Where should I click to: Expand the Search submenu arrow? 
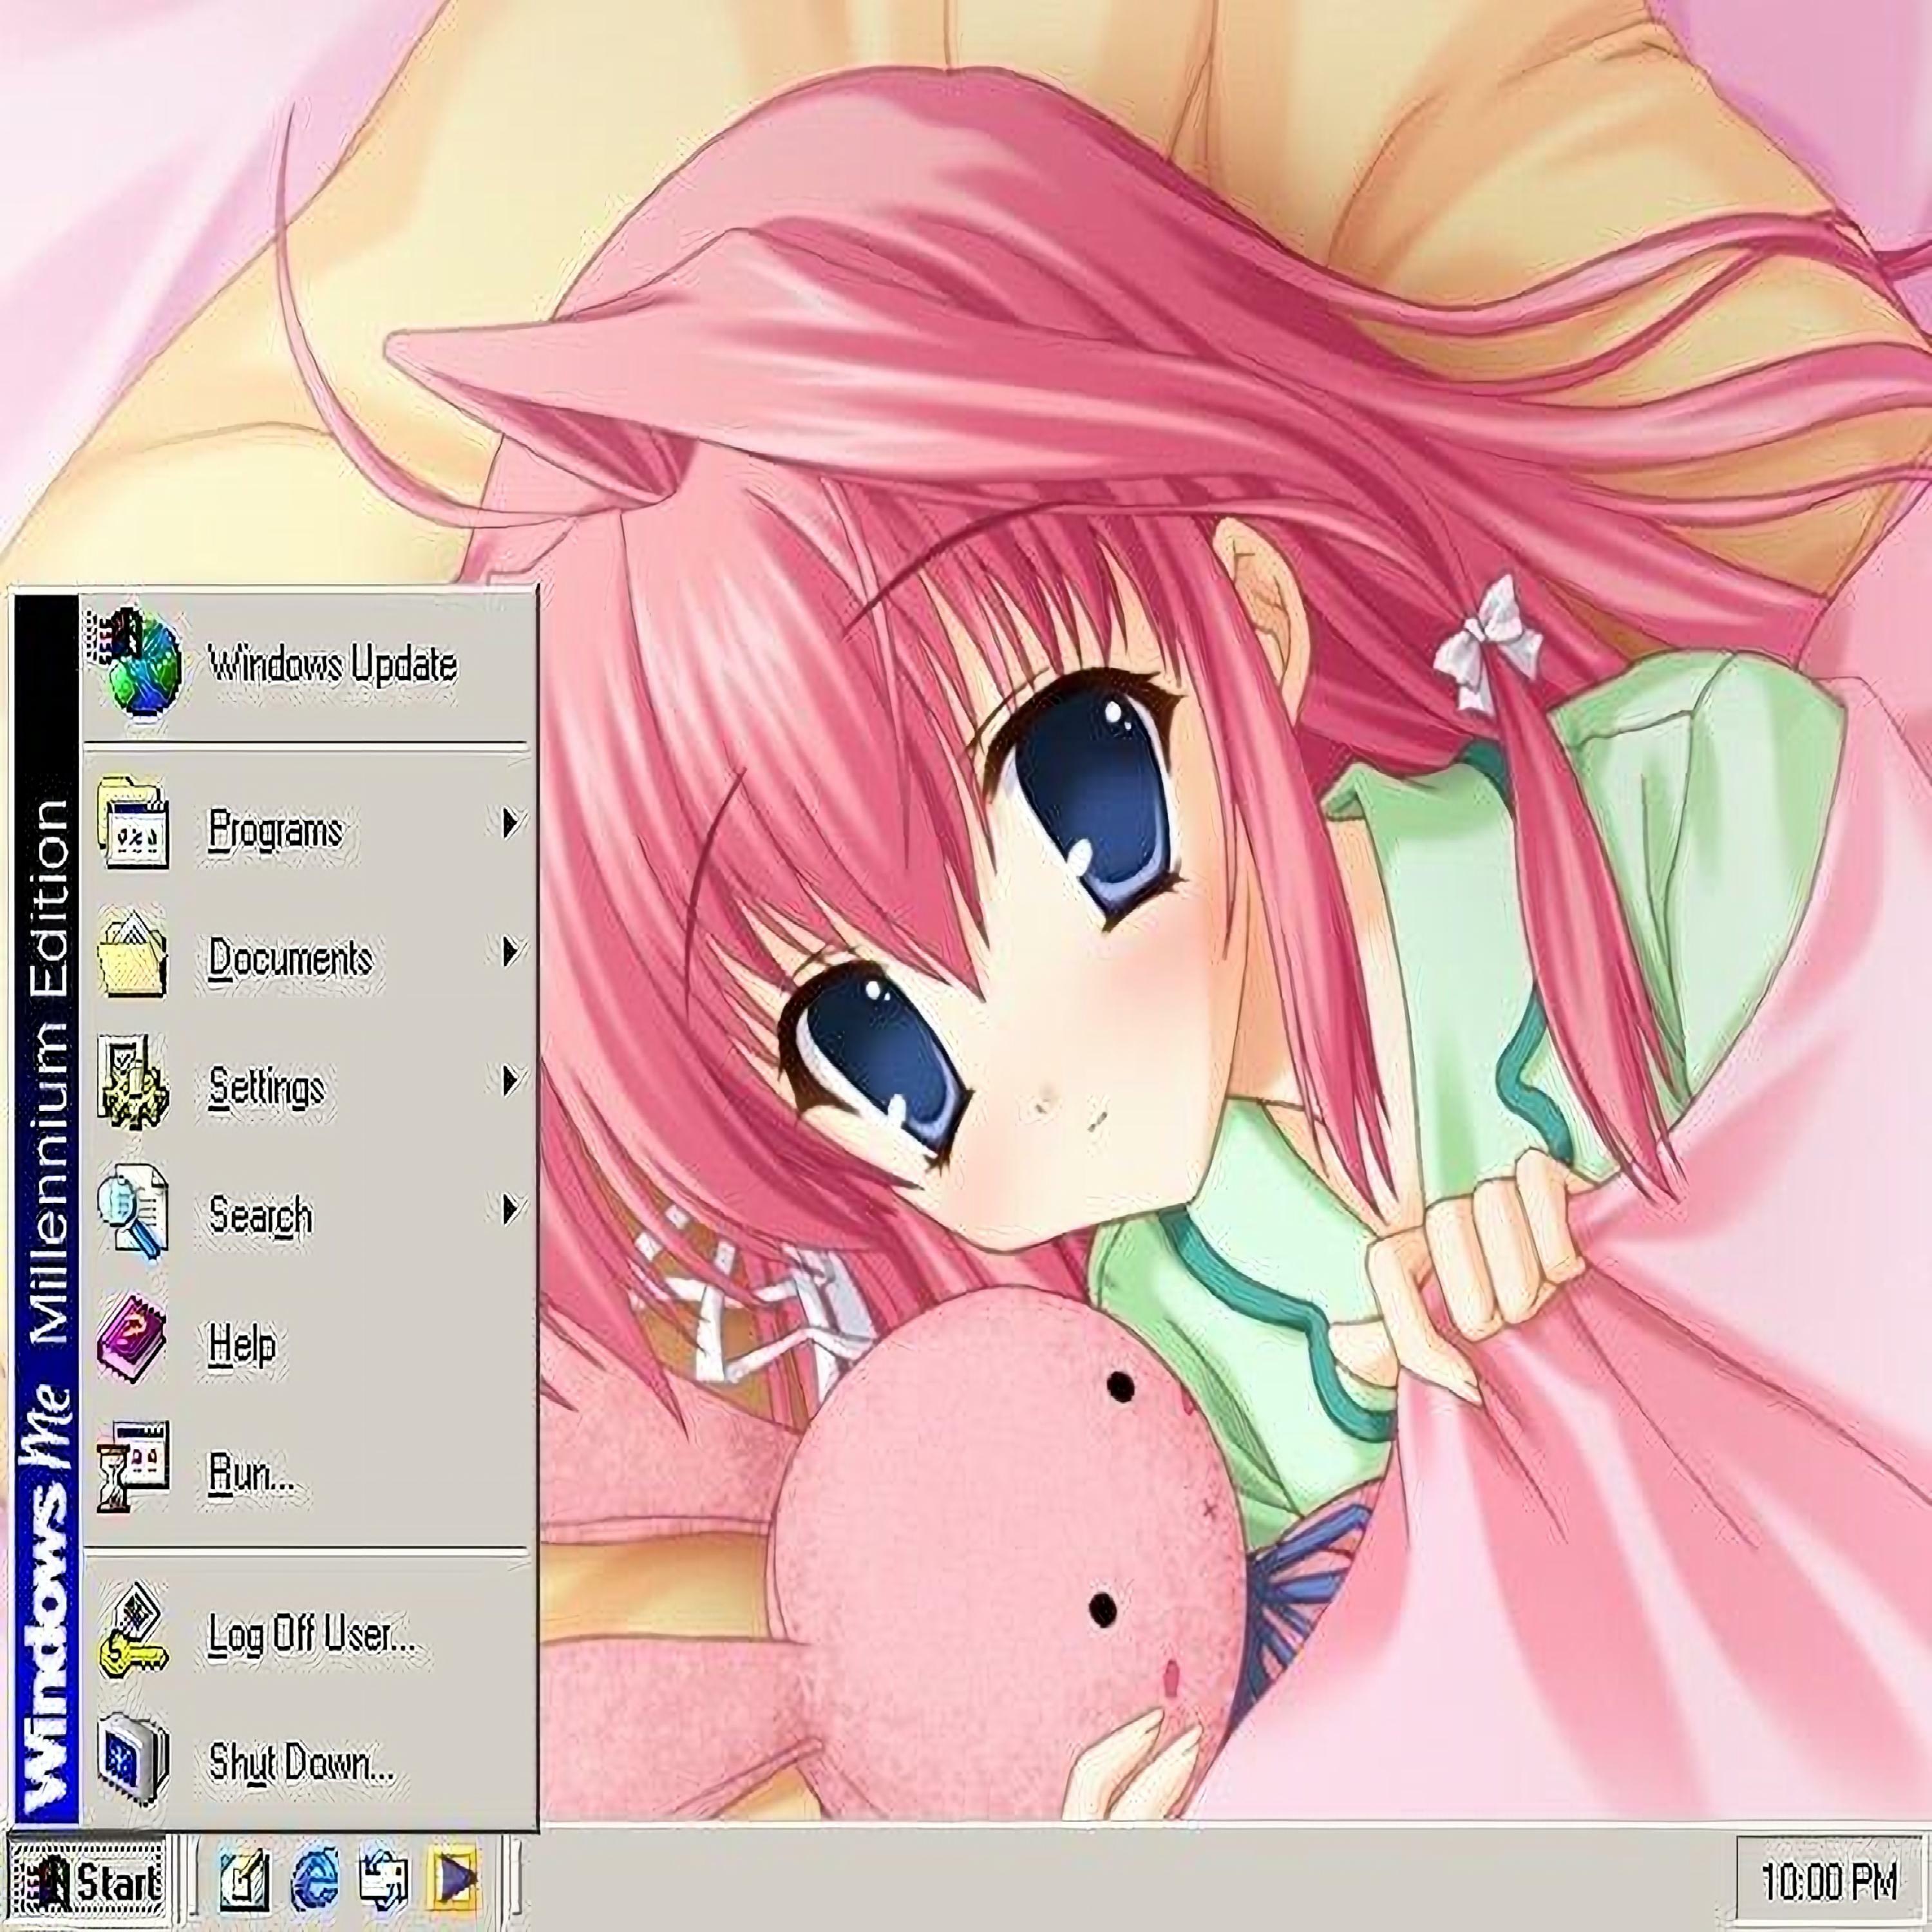coord(511,1210)
